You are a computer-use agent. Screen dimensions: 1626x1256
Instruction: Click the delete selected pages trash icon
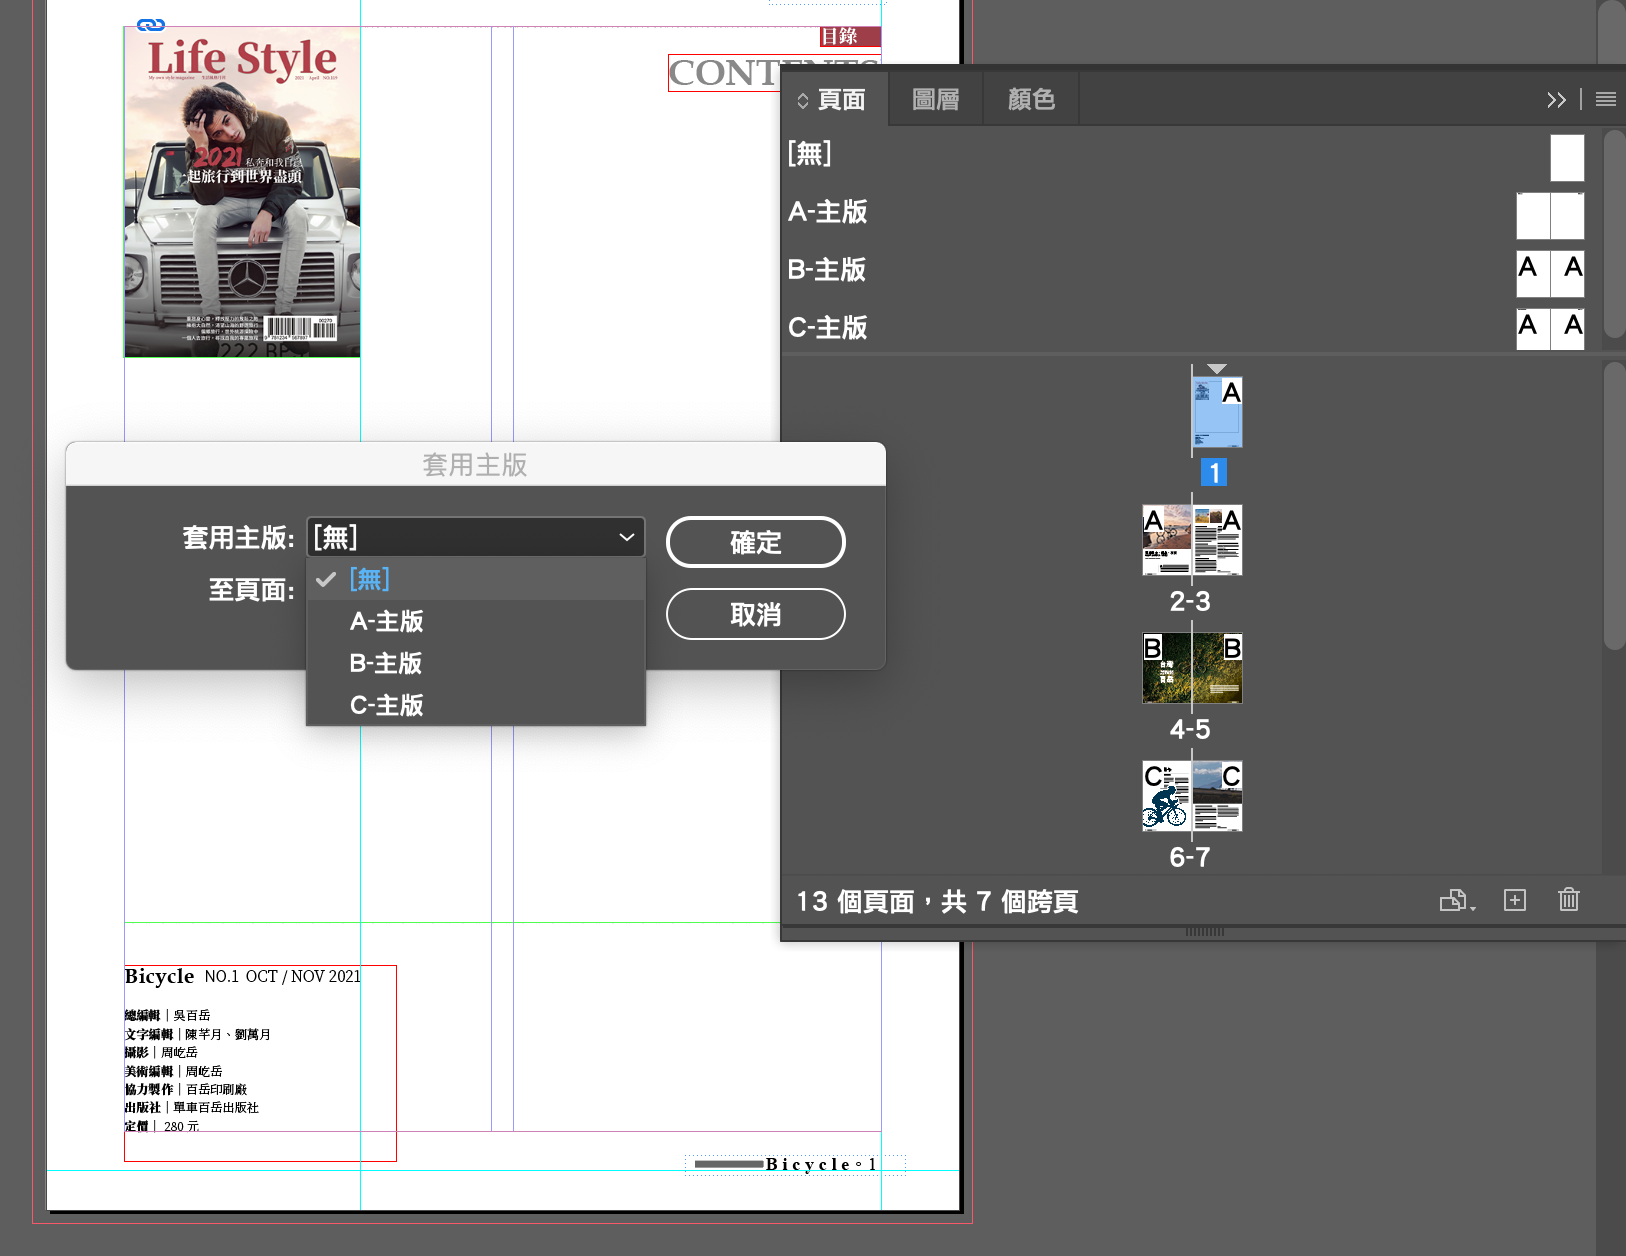point(1568,901)
